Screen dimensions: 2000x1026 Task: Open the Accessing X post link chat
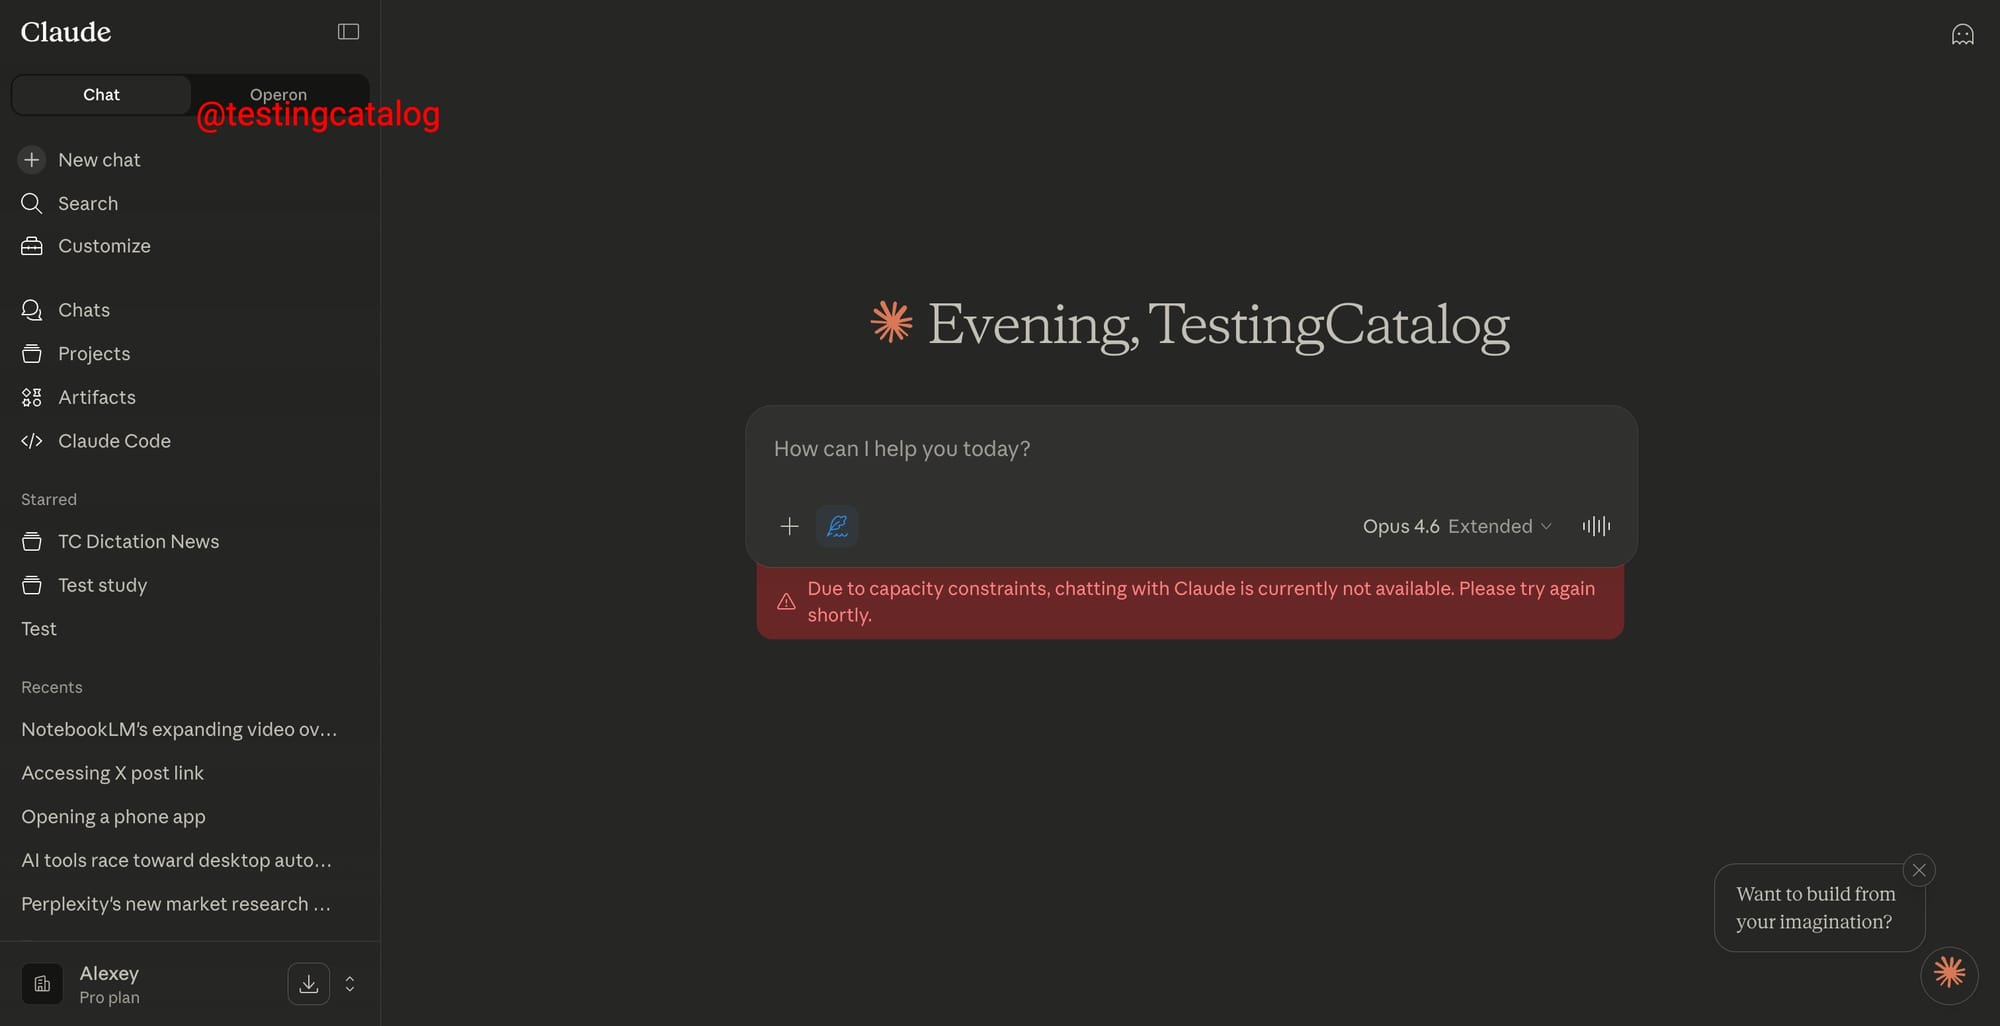112,773
